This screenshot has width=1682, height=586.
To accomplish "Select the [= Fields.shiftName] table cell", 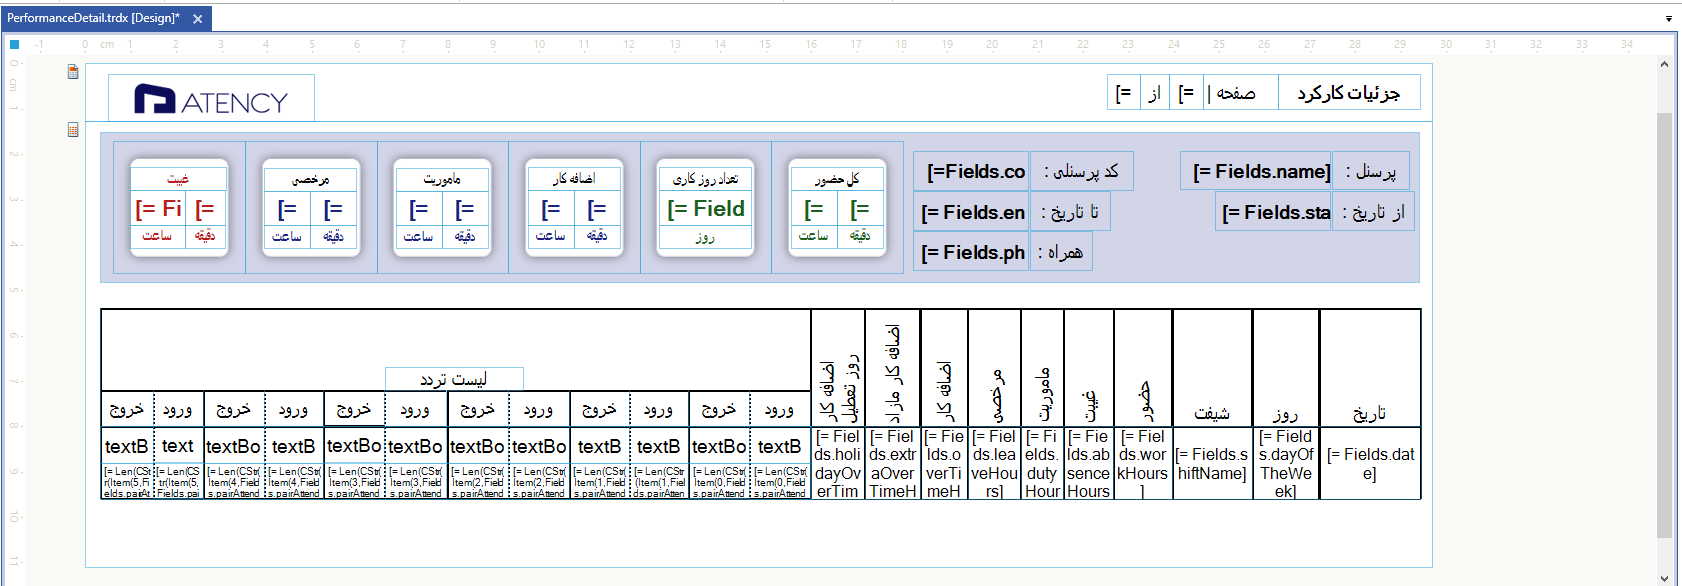I will tap(1212, 463).
